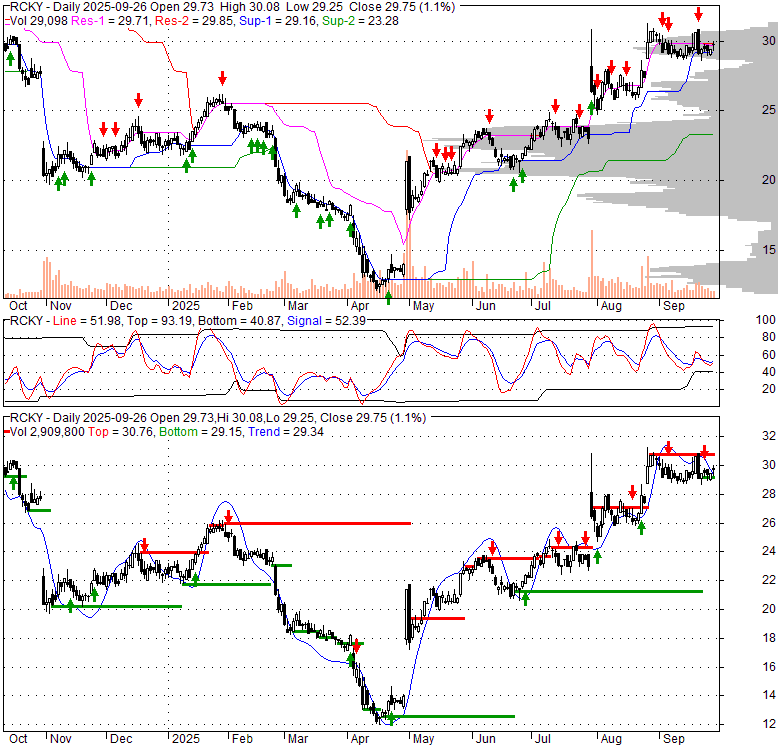Viewport: 780px width, 745px height.
Task: Click 'Dec' on the top chart's date axis
Action: coord(121,306)
